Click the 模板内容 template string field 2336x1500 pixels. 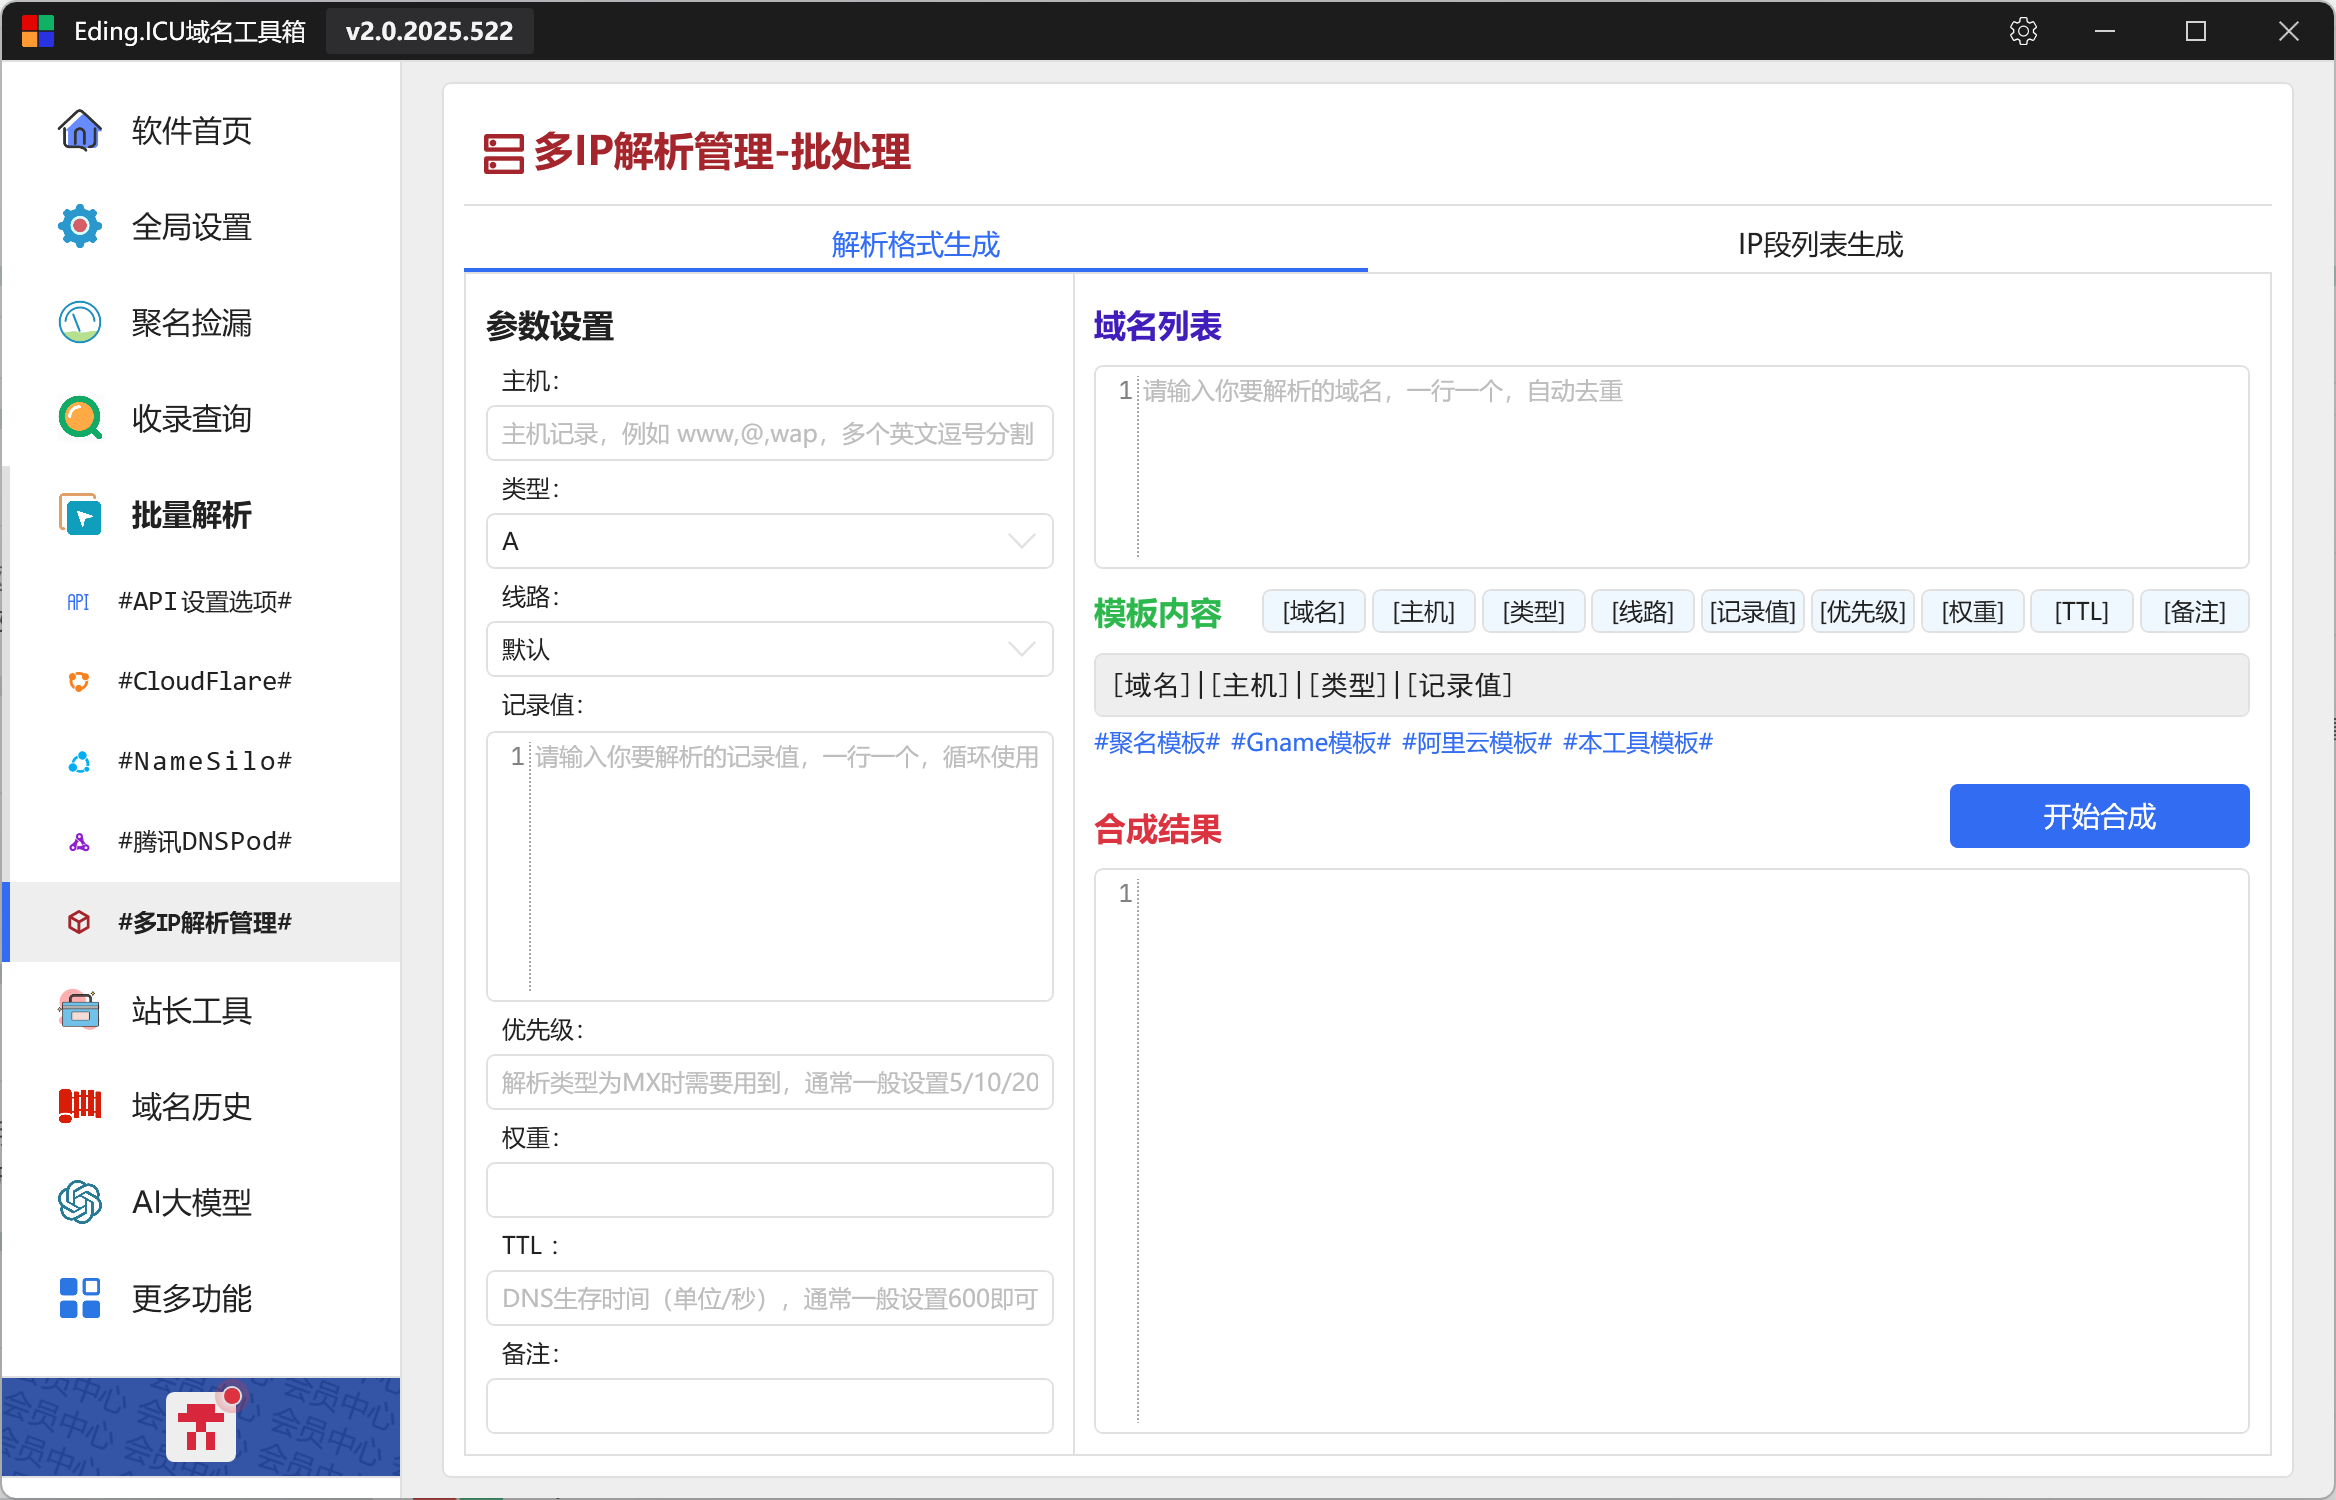[1671, 685]
